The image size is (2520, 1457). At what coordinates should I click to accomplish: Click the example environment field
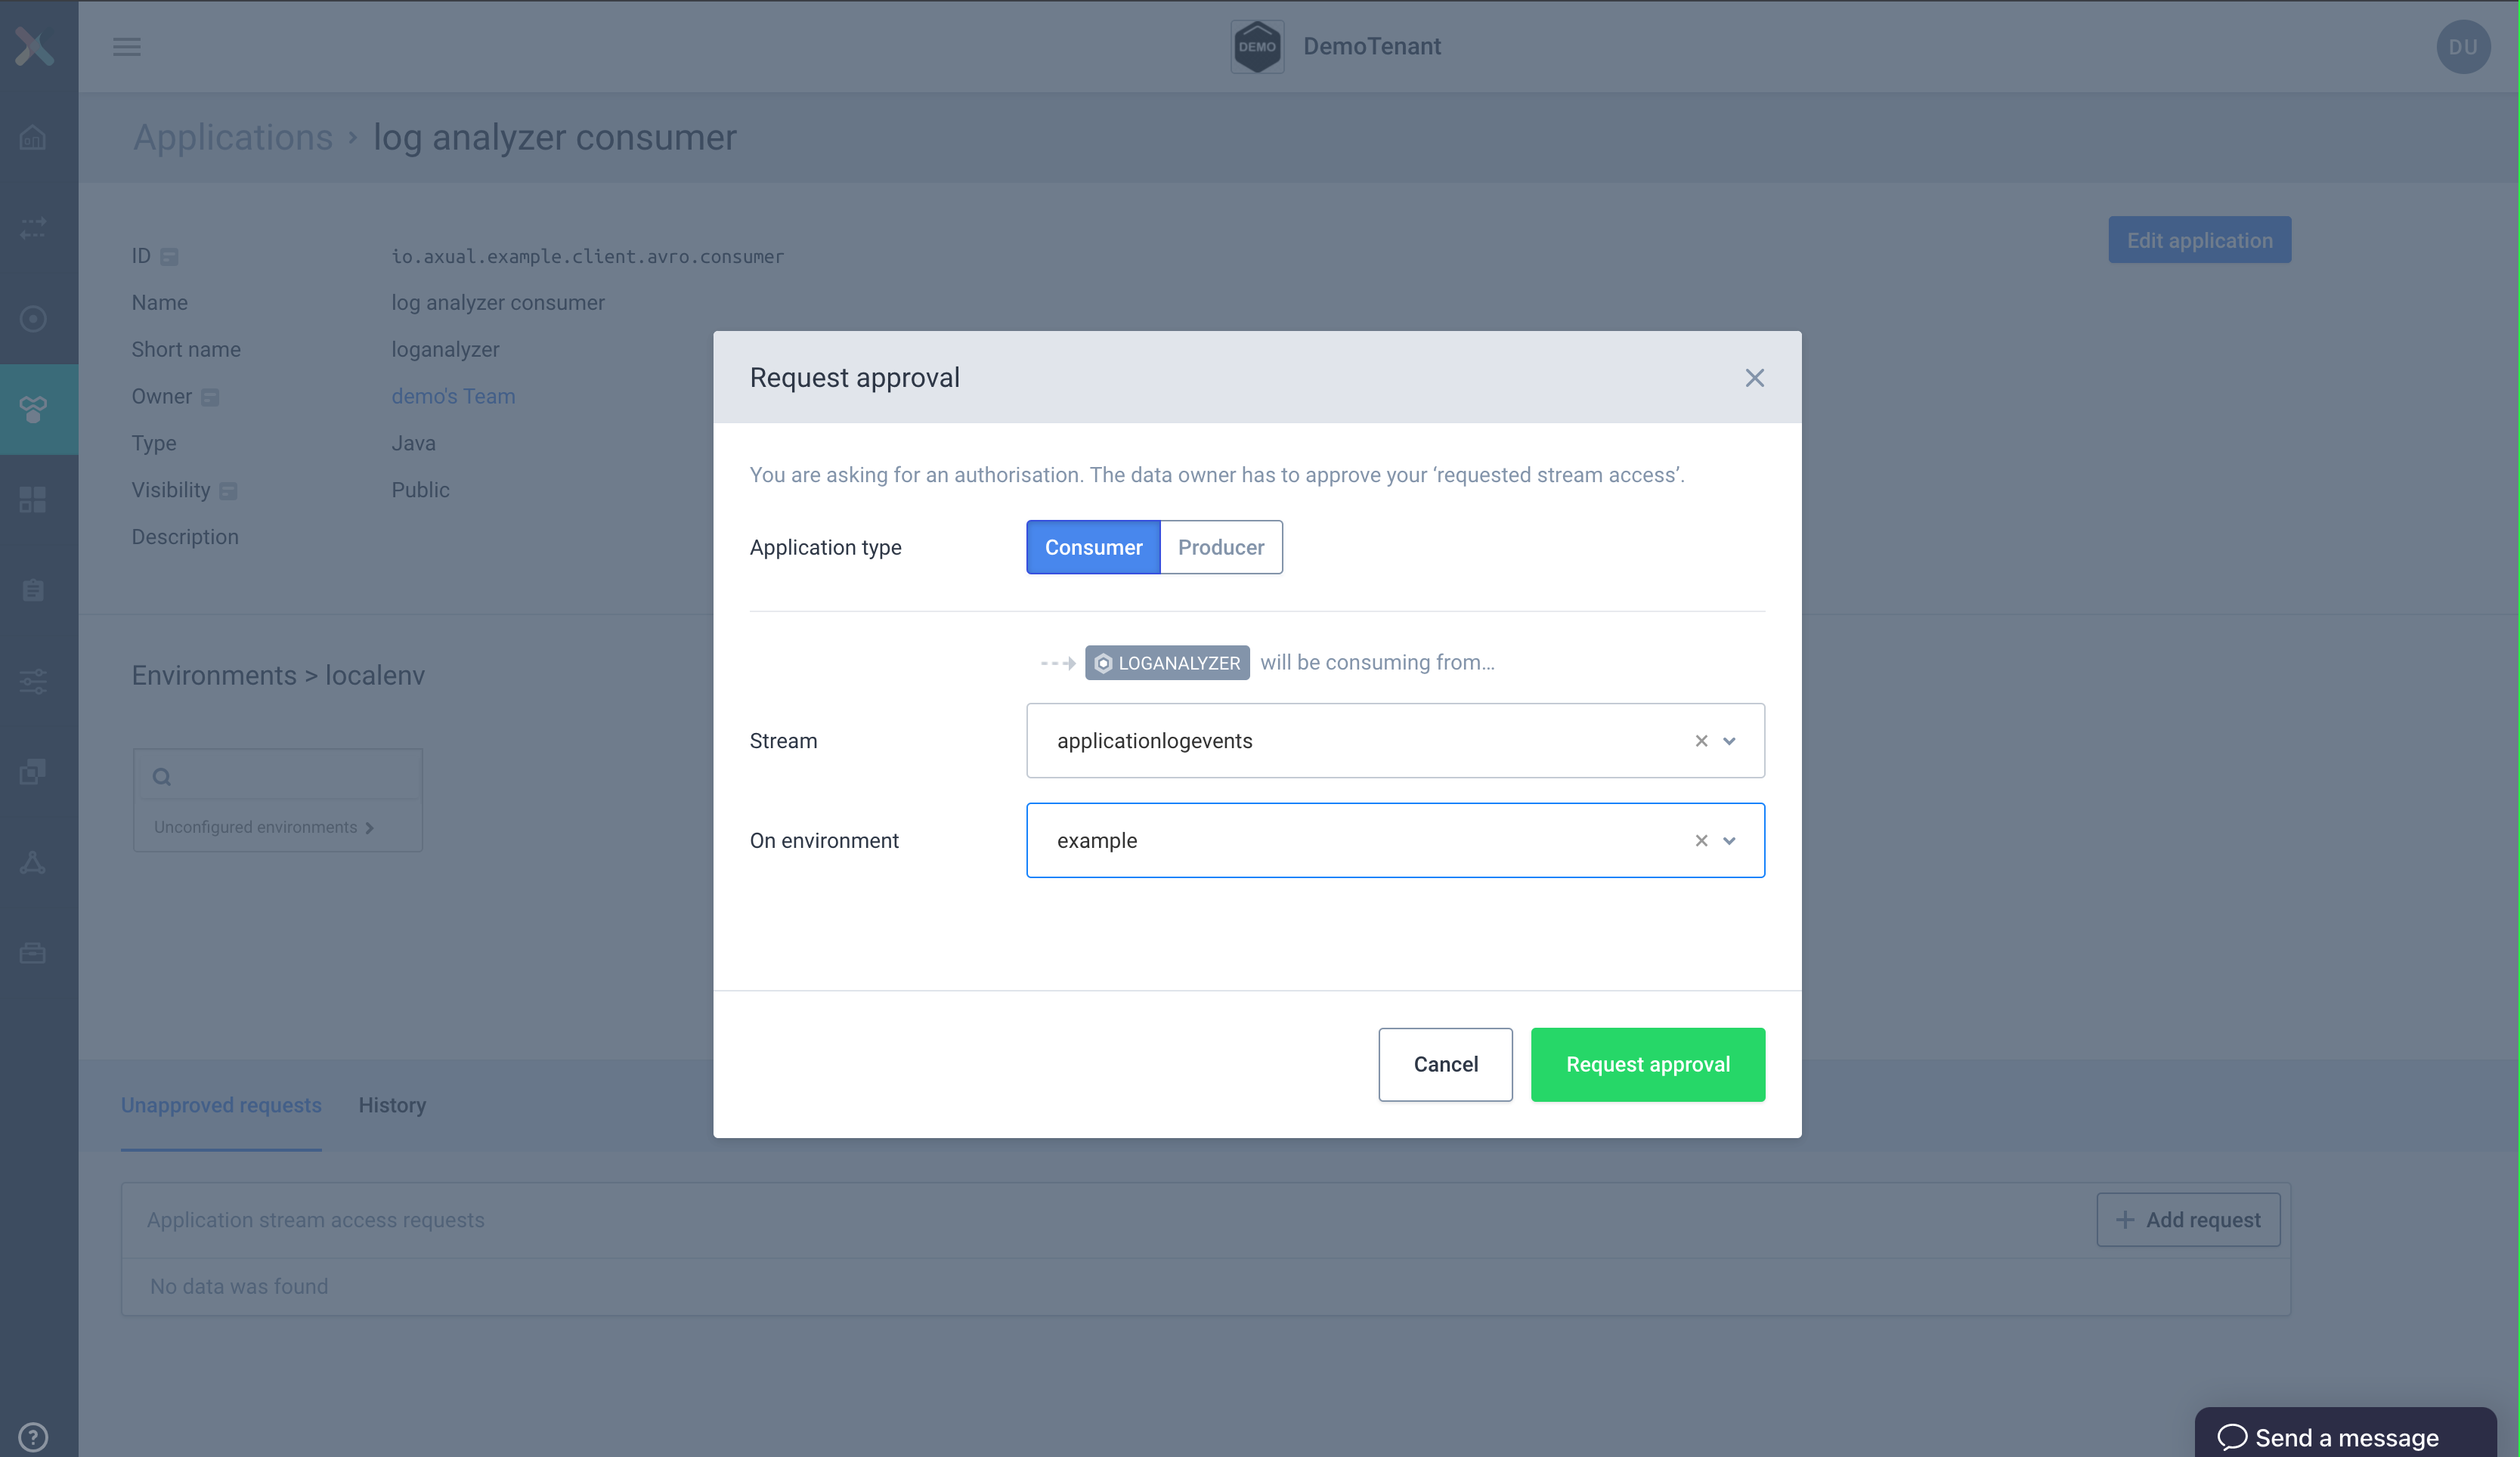1395,841
